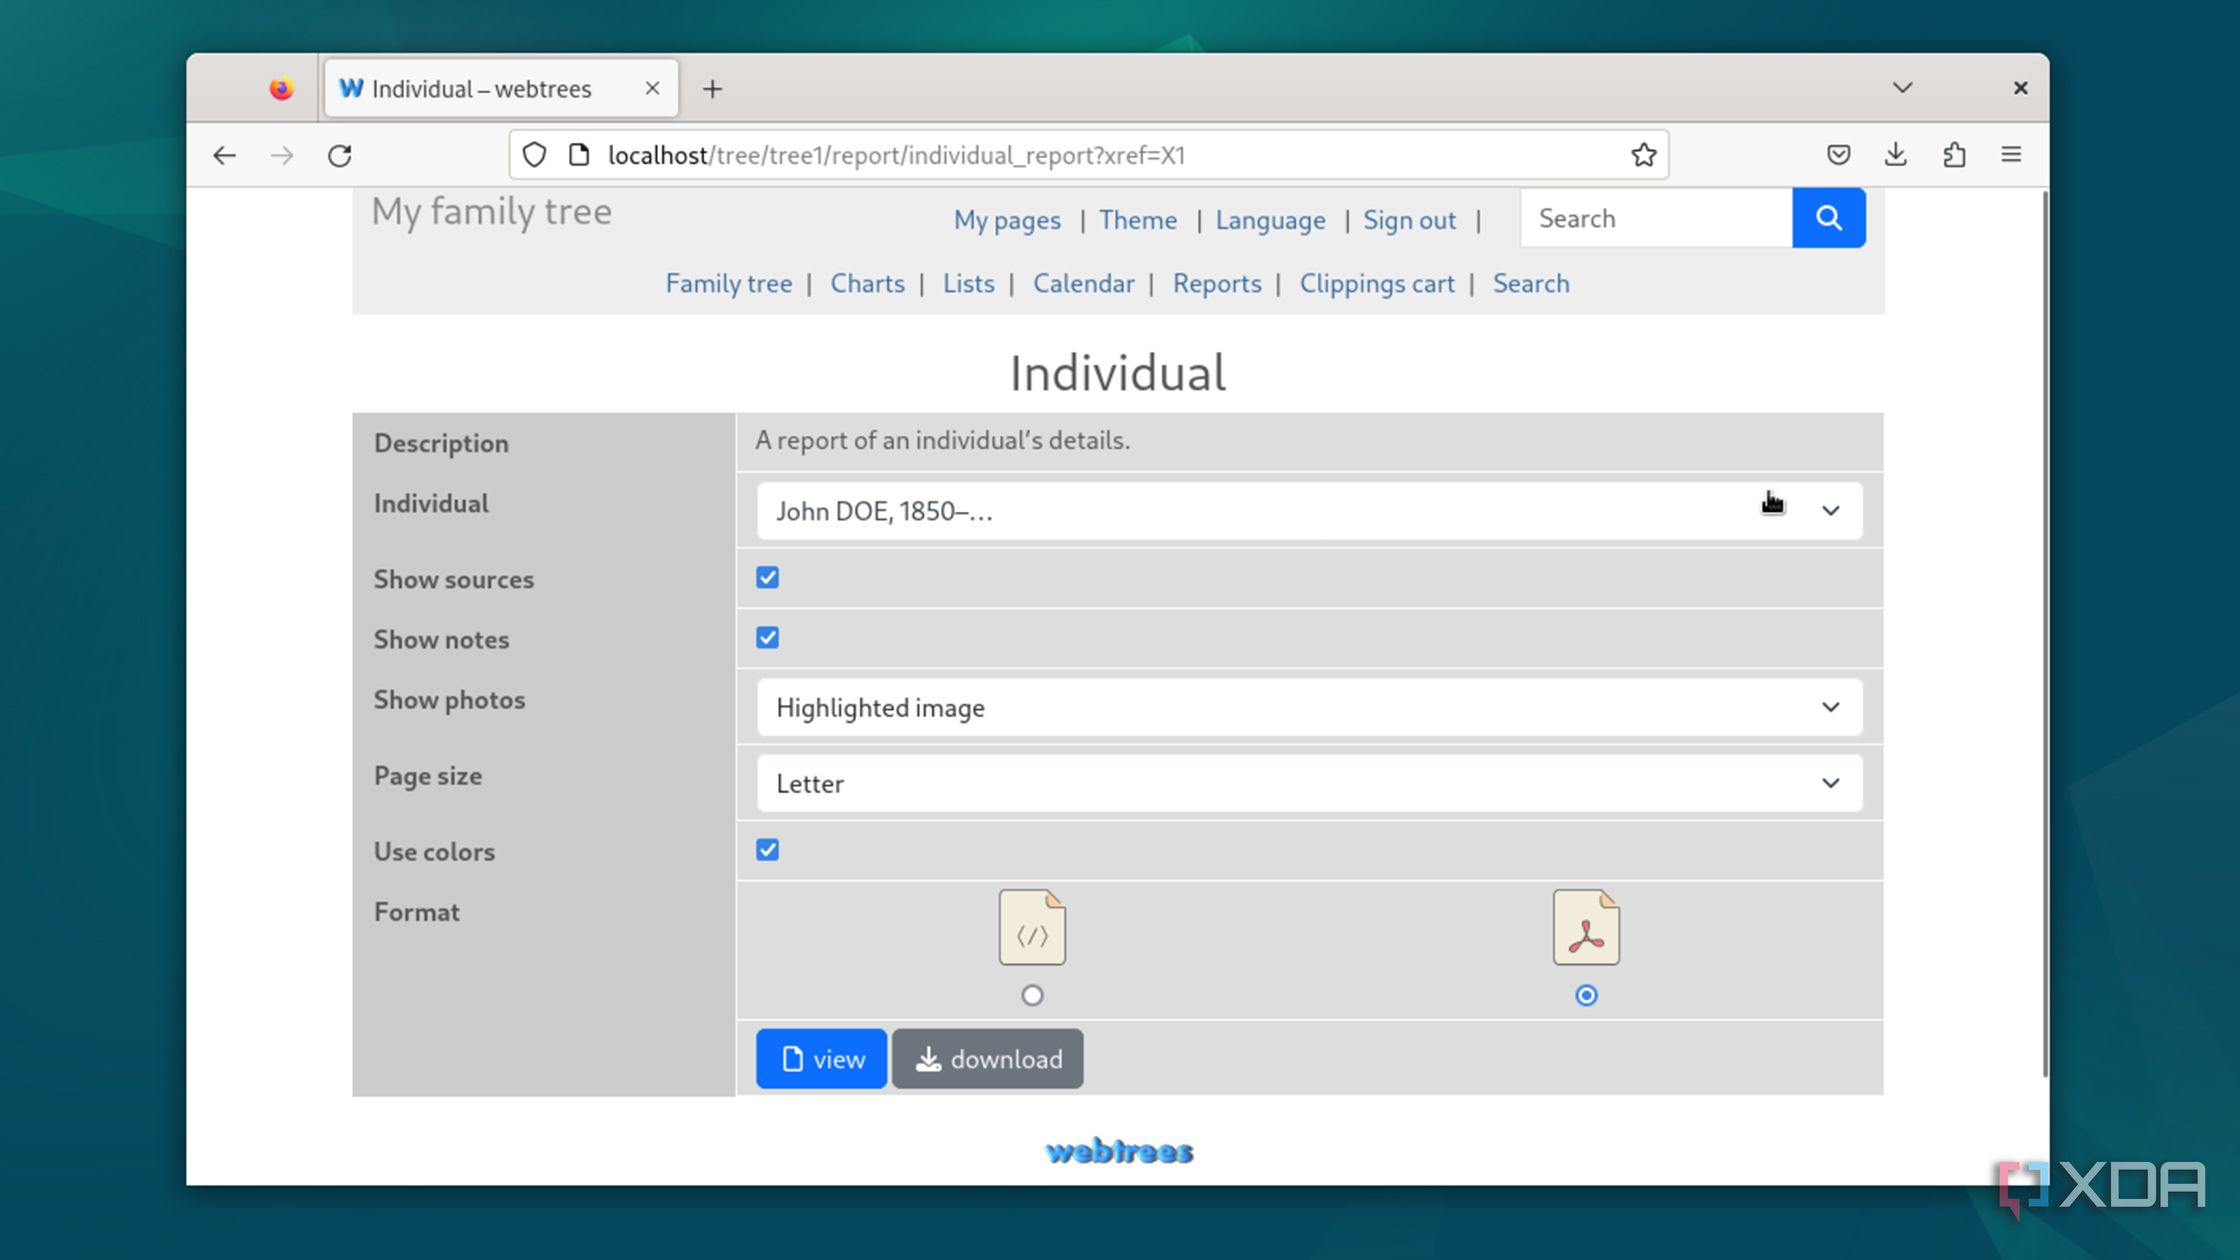The height and width of the screenshot is (1260, 2240).
Task: Click the download report button
Action: coord(987,1059)
